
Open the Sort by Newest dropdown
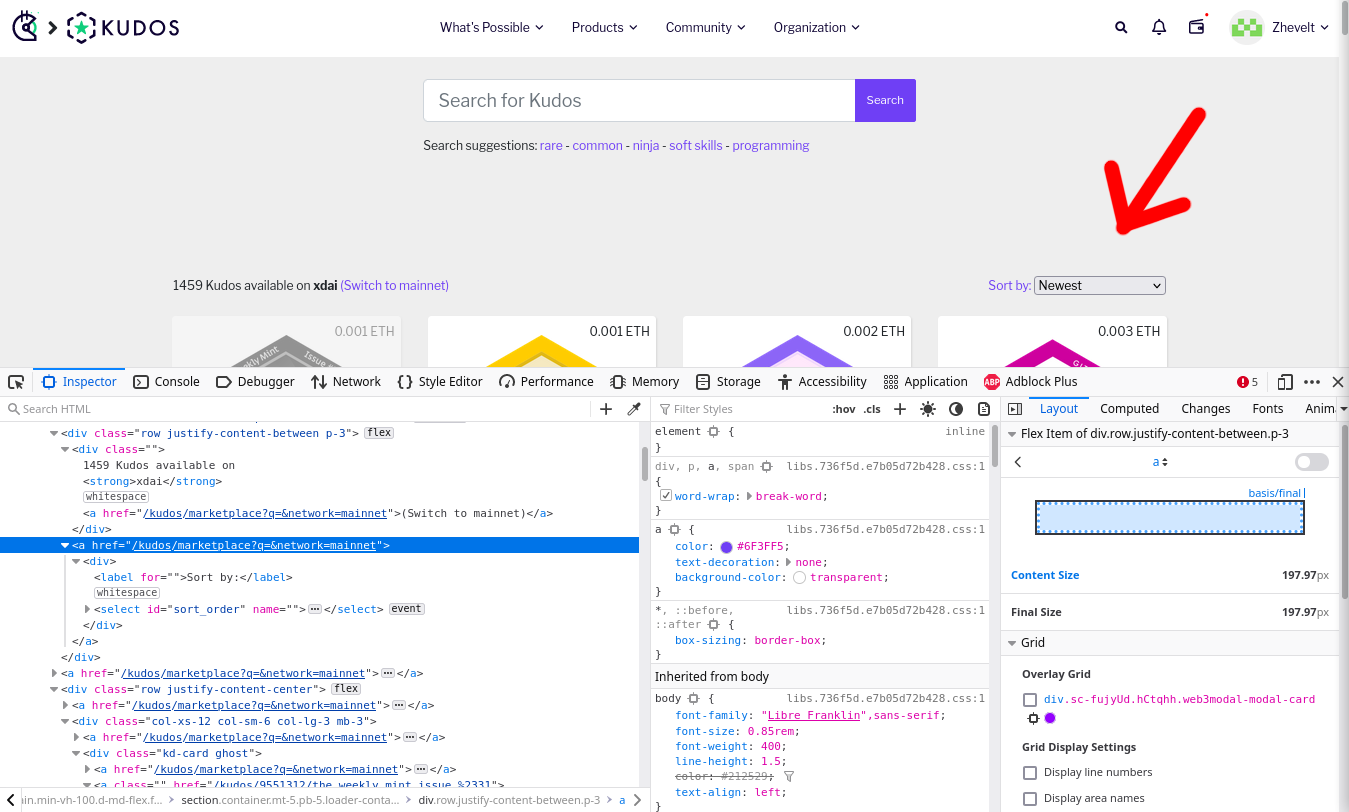[1100, 286]
